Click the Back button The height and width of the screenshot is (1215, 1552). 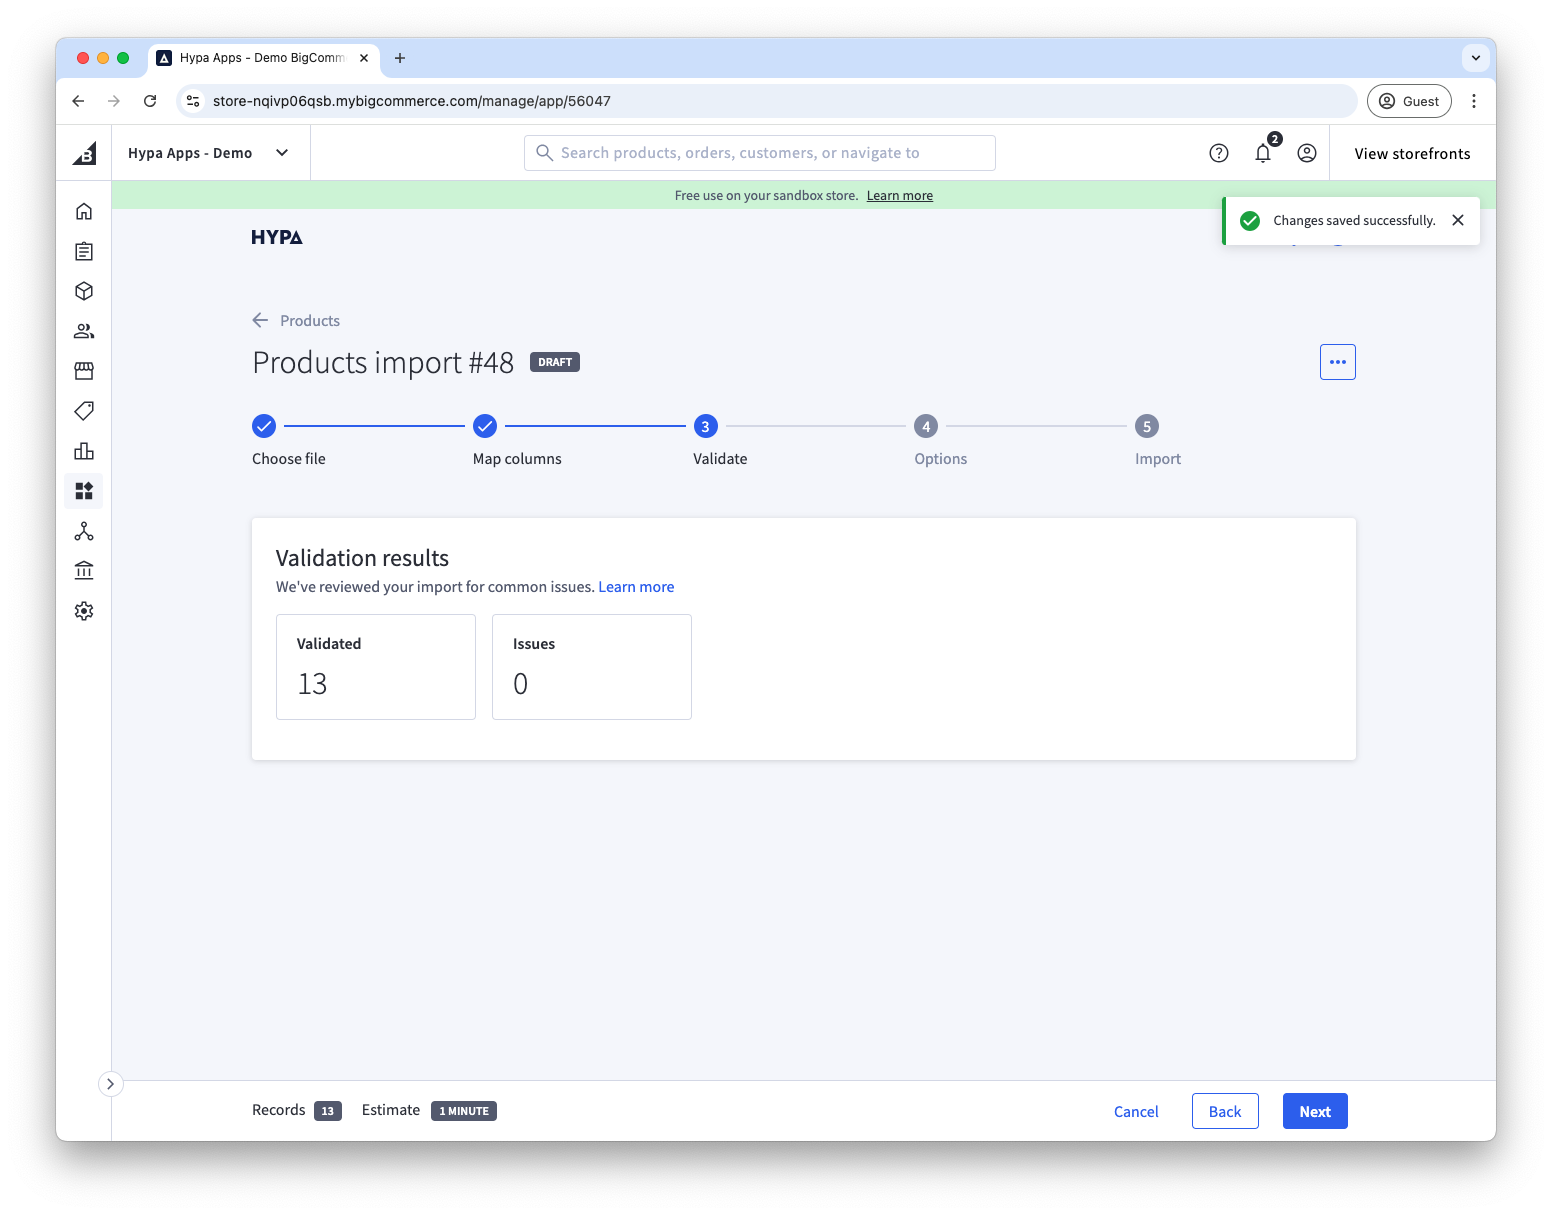point(1224,1111)
